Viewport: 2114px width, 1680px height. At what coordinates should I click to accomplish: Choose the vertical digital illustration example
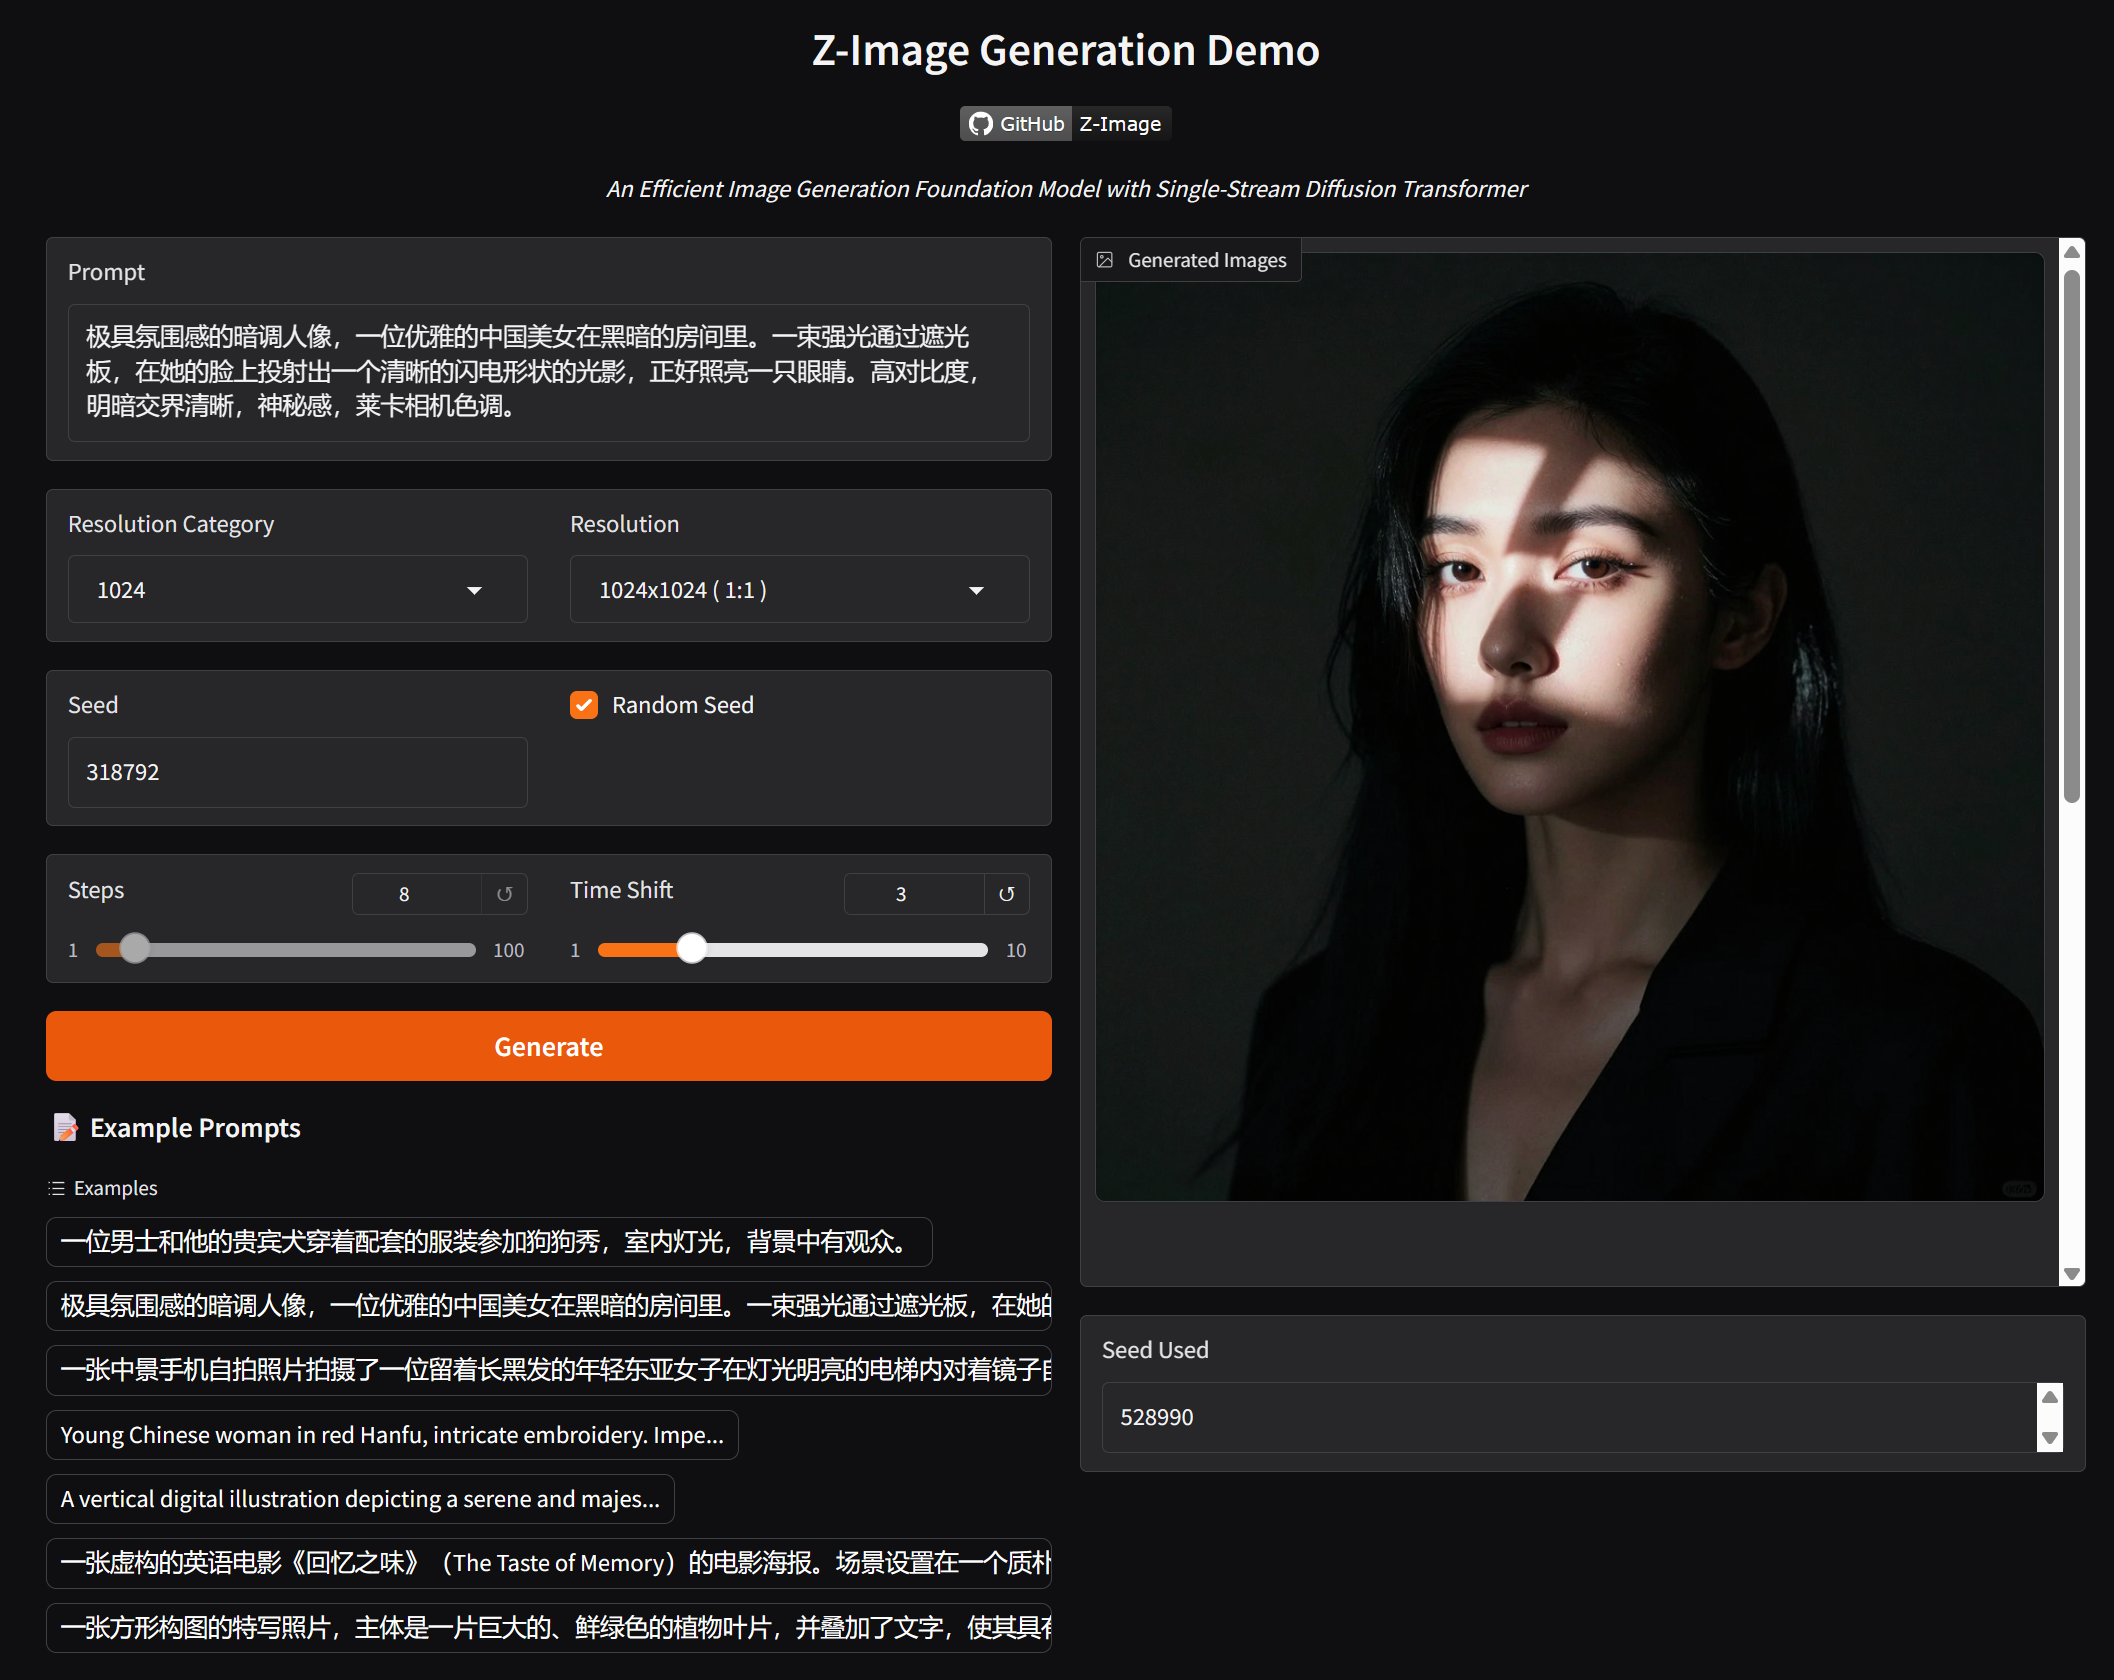coord(359,1499)
